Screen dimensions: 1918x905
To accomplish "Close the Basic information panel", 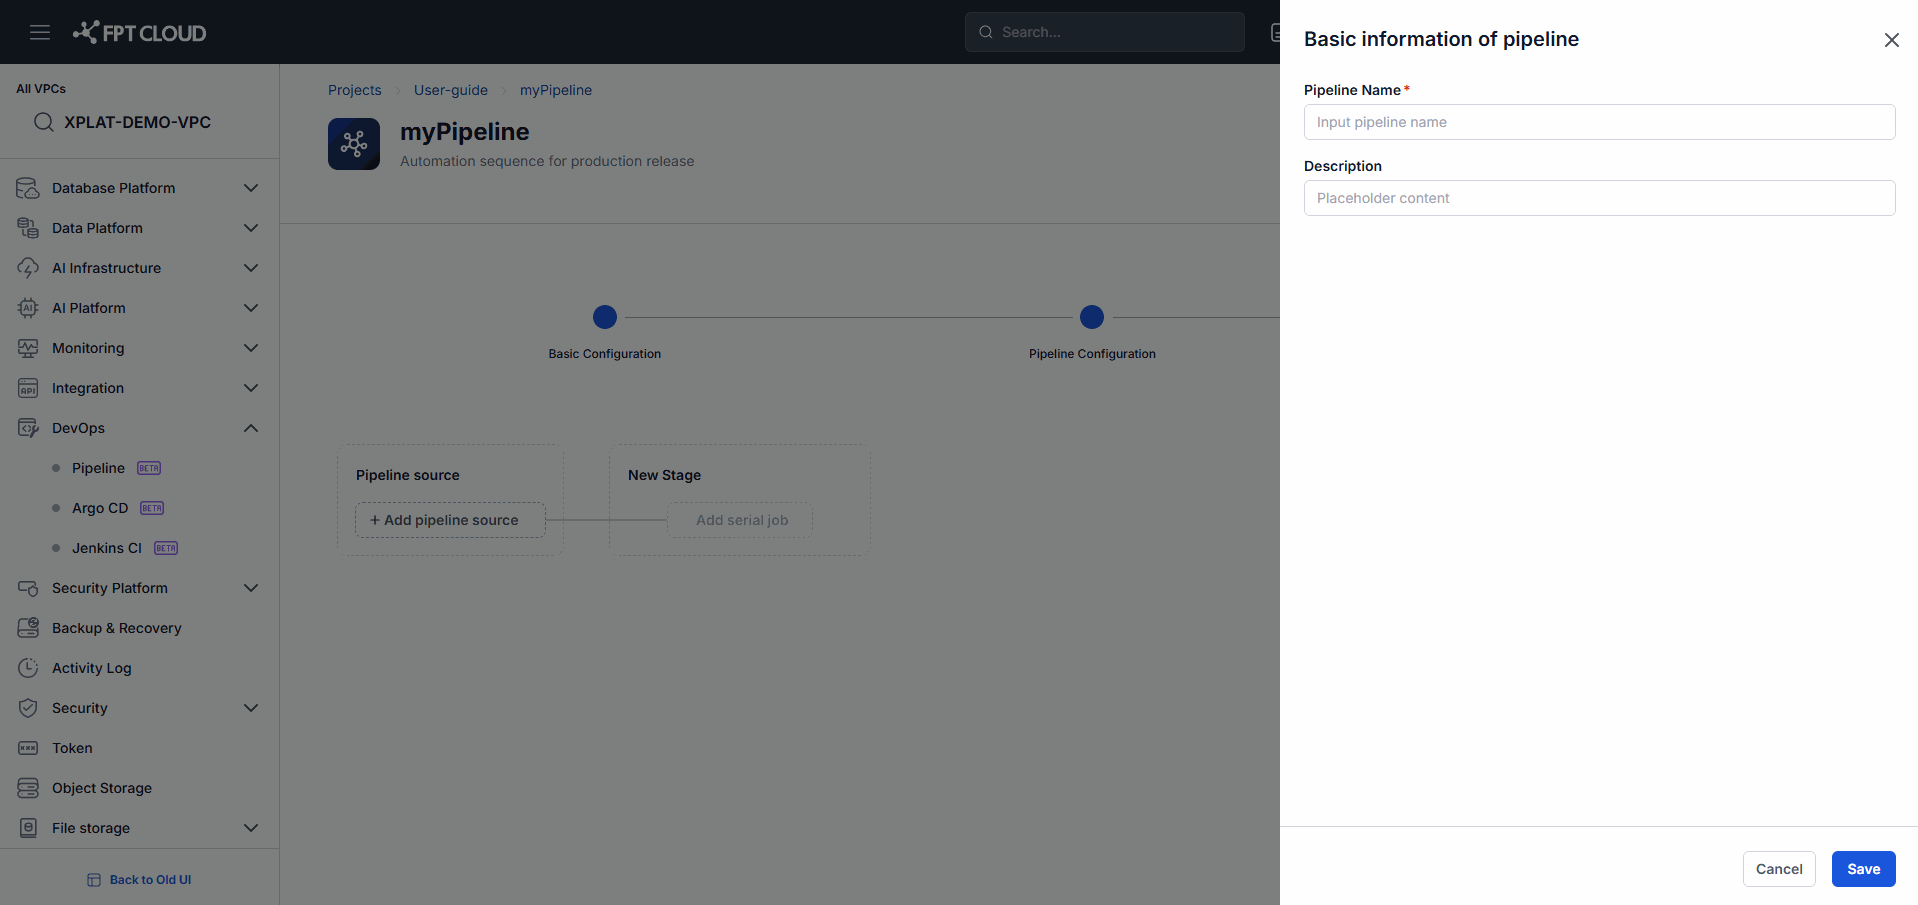I will pos(1891,40).
